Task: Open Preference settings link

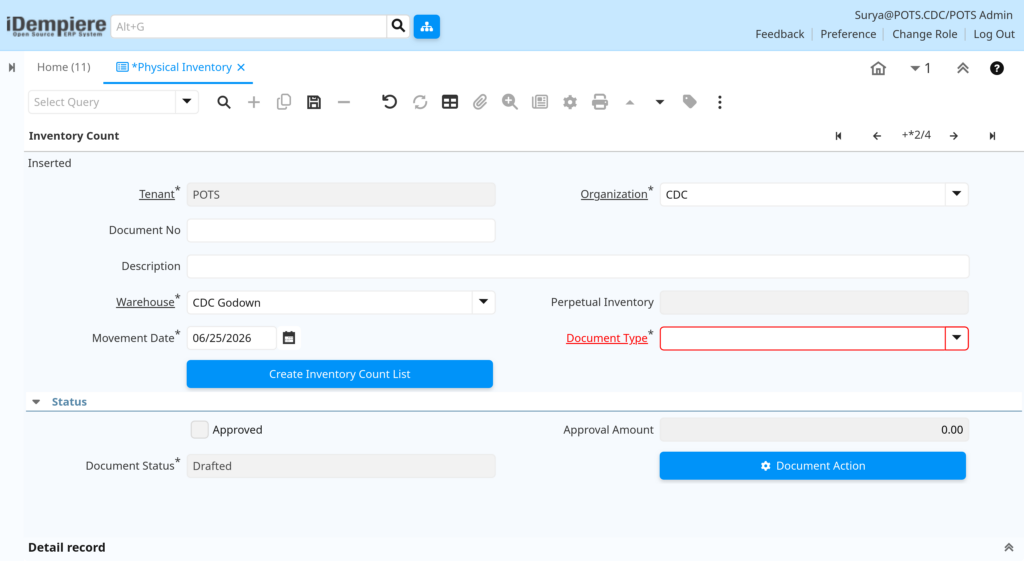Action: click(848, 34)
